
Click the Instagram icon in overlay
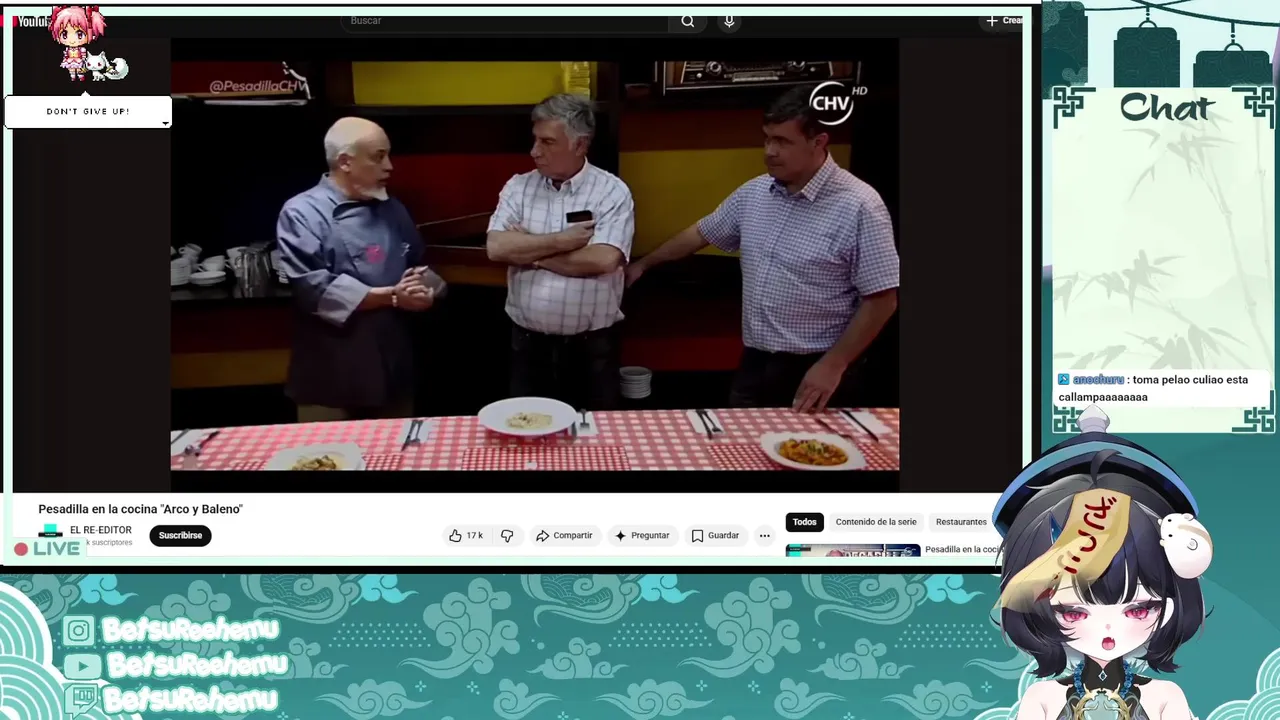(80, 631)
